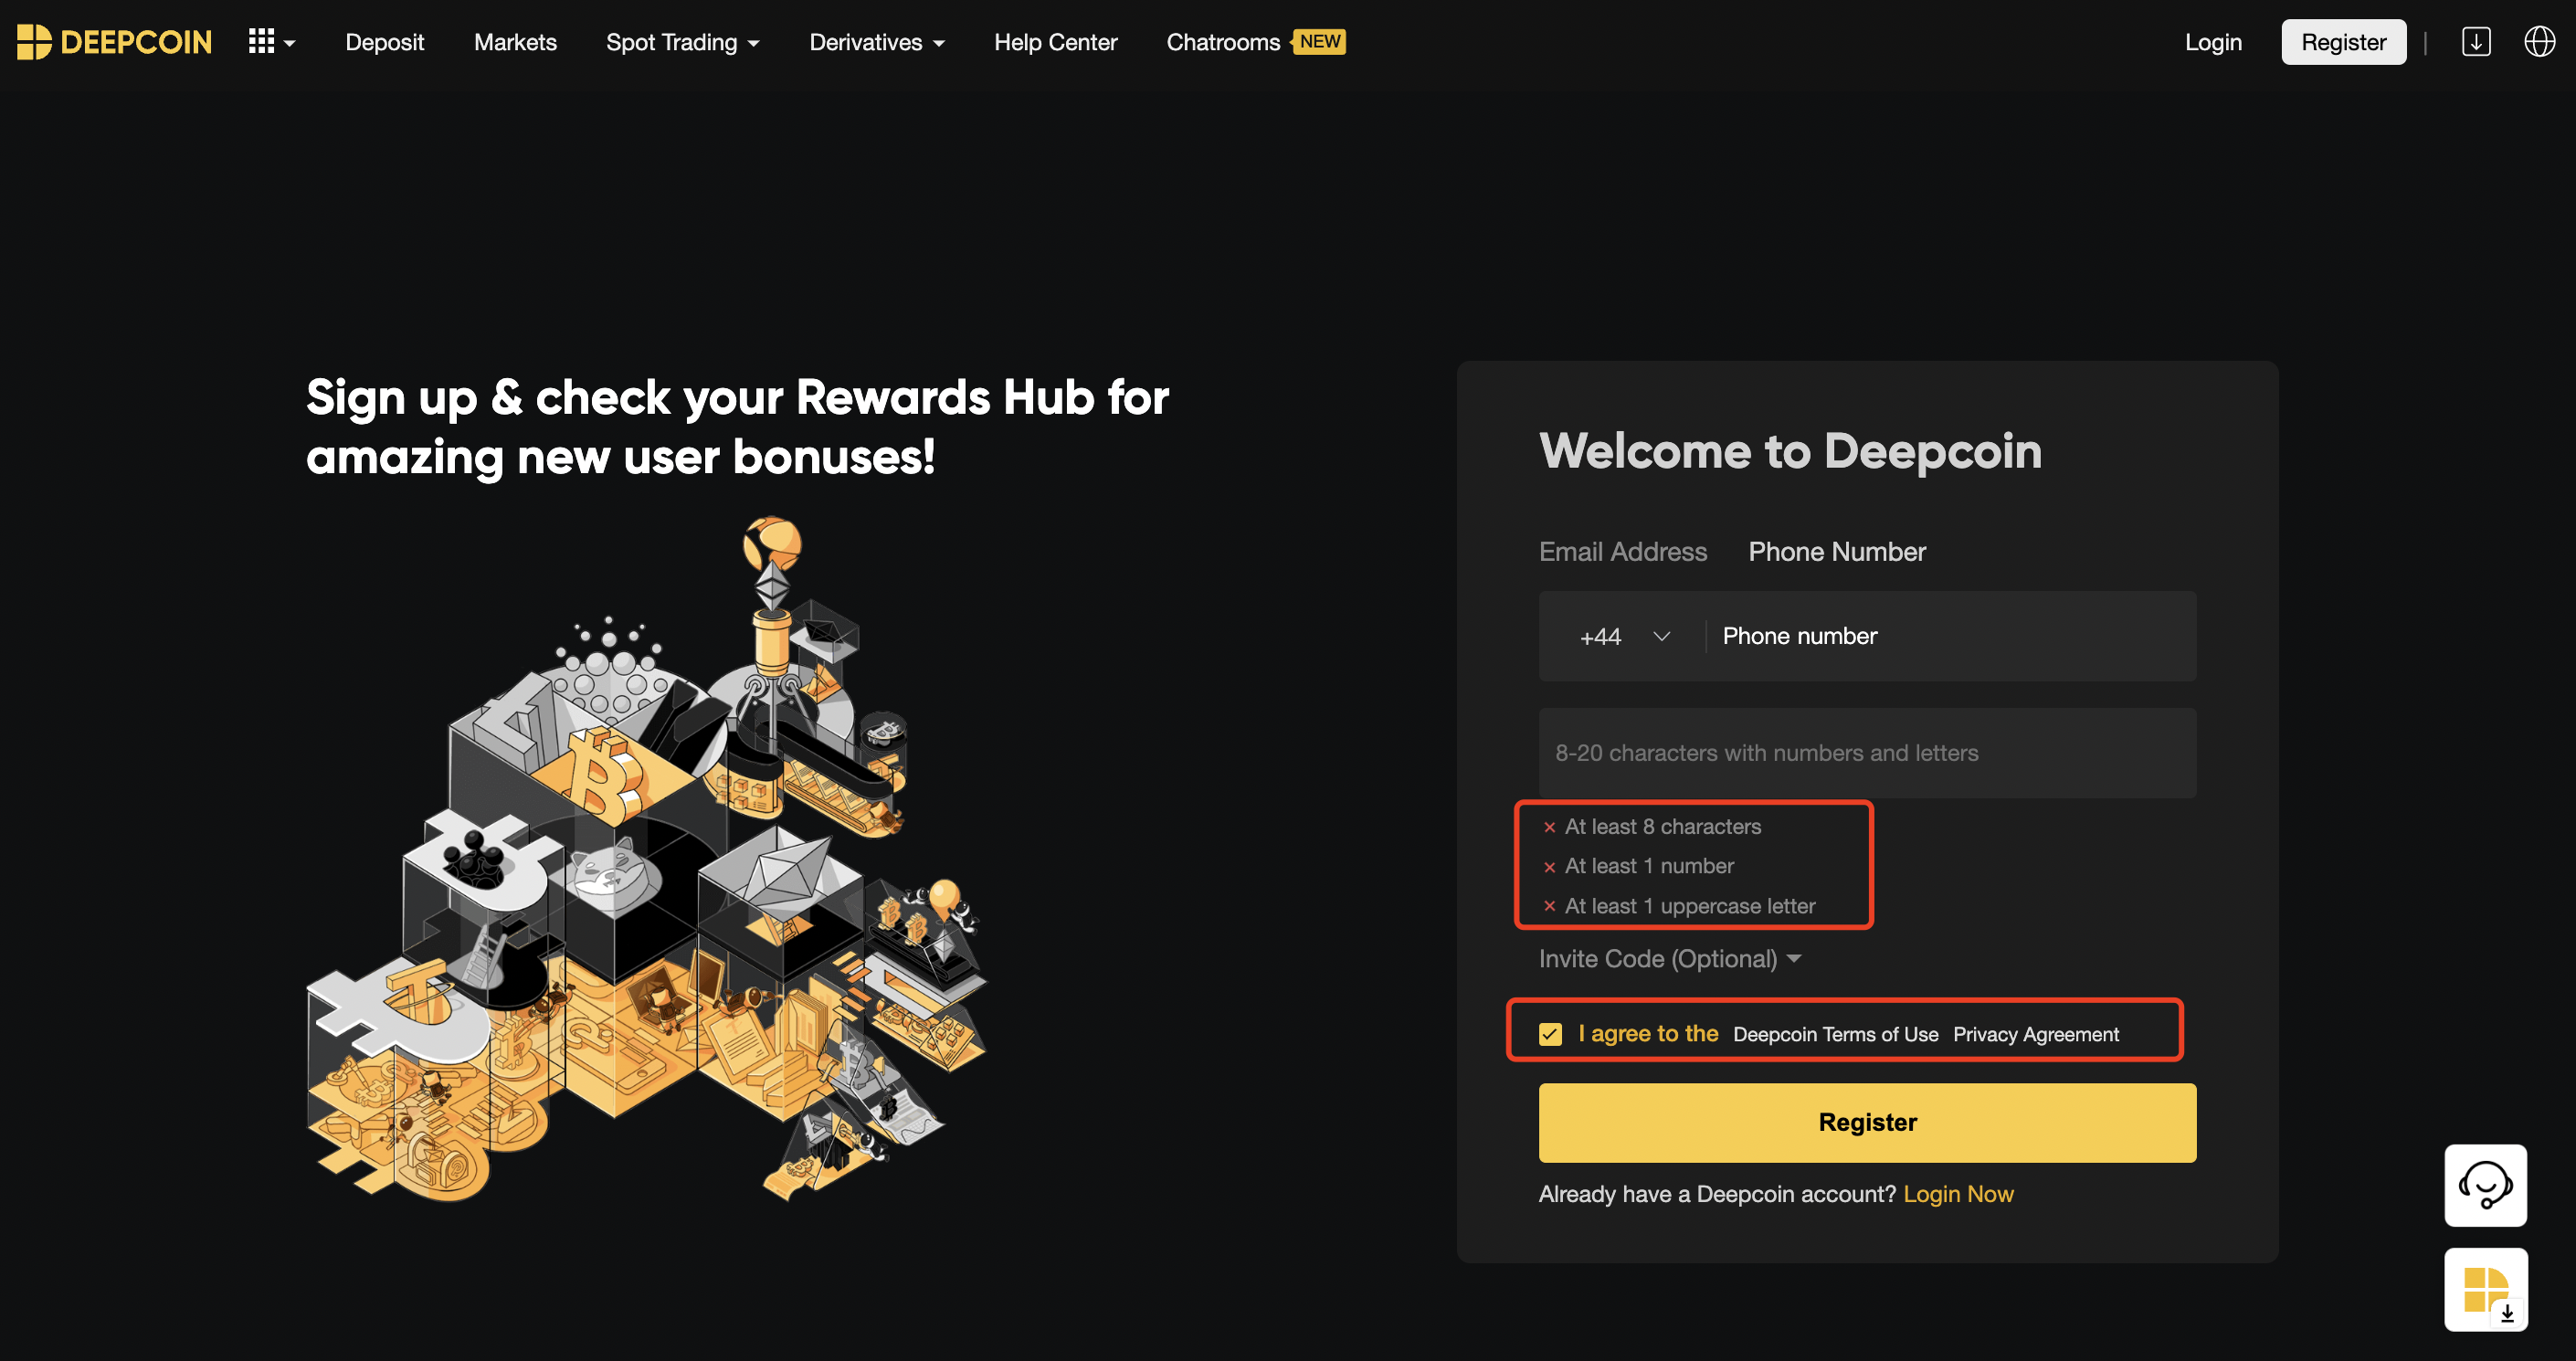
Task: Click the 'At least 1 number' requirement text
Action: [x=1649, y=867]
